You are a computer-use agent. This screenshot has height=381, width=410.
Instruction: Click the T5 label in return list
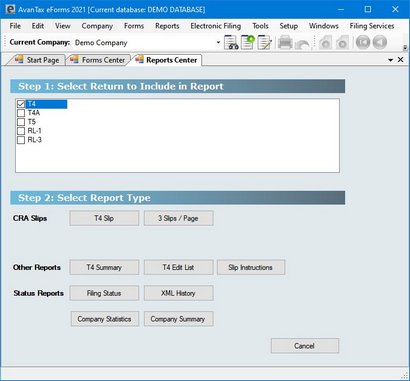(x=32, y=122)
